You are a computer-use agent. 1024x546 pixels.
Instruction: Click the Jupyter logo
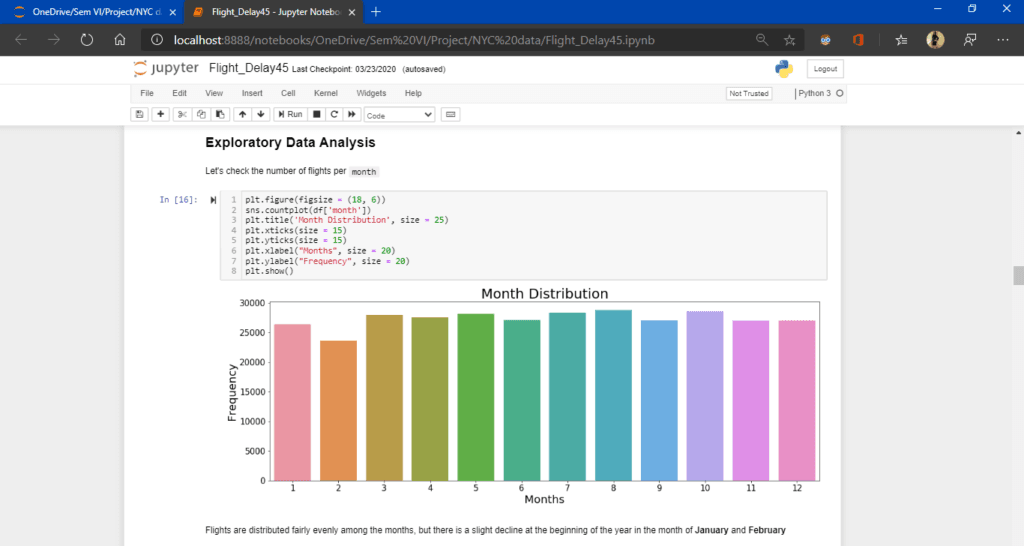point(166,69)
